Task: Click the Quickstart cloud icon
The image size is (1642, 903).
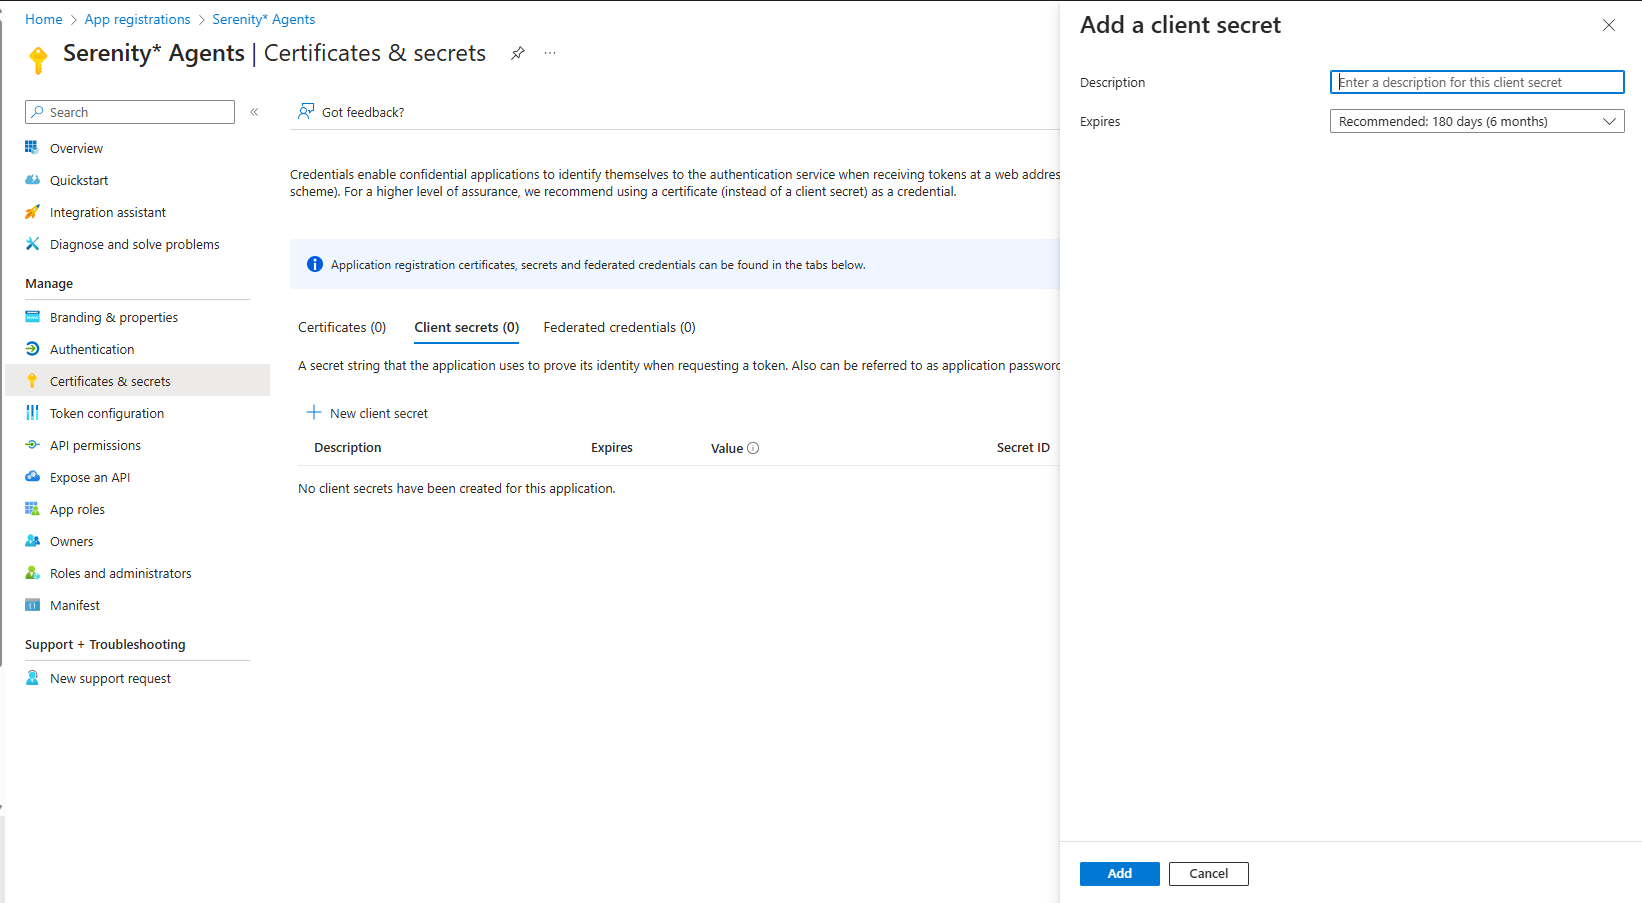Action: point(32,180)
